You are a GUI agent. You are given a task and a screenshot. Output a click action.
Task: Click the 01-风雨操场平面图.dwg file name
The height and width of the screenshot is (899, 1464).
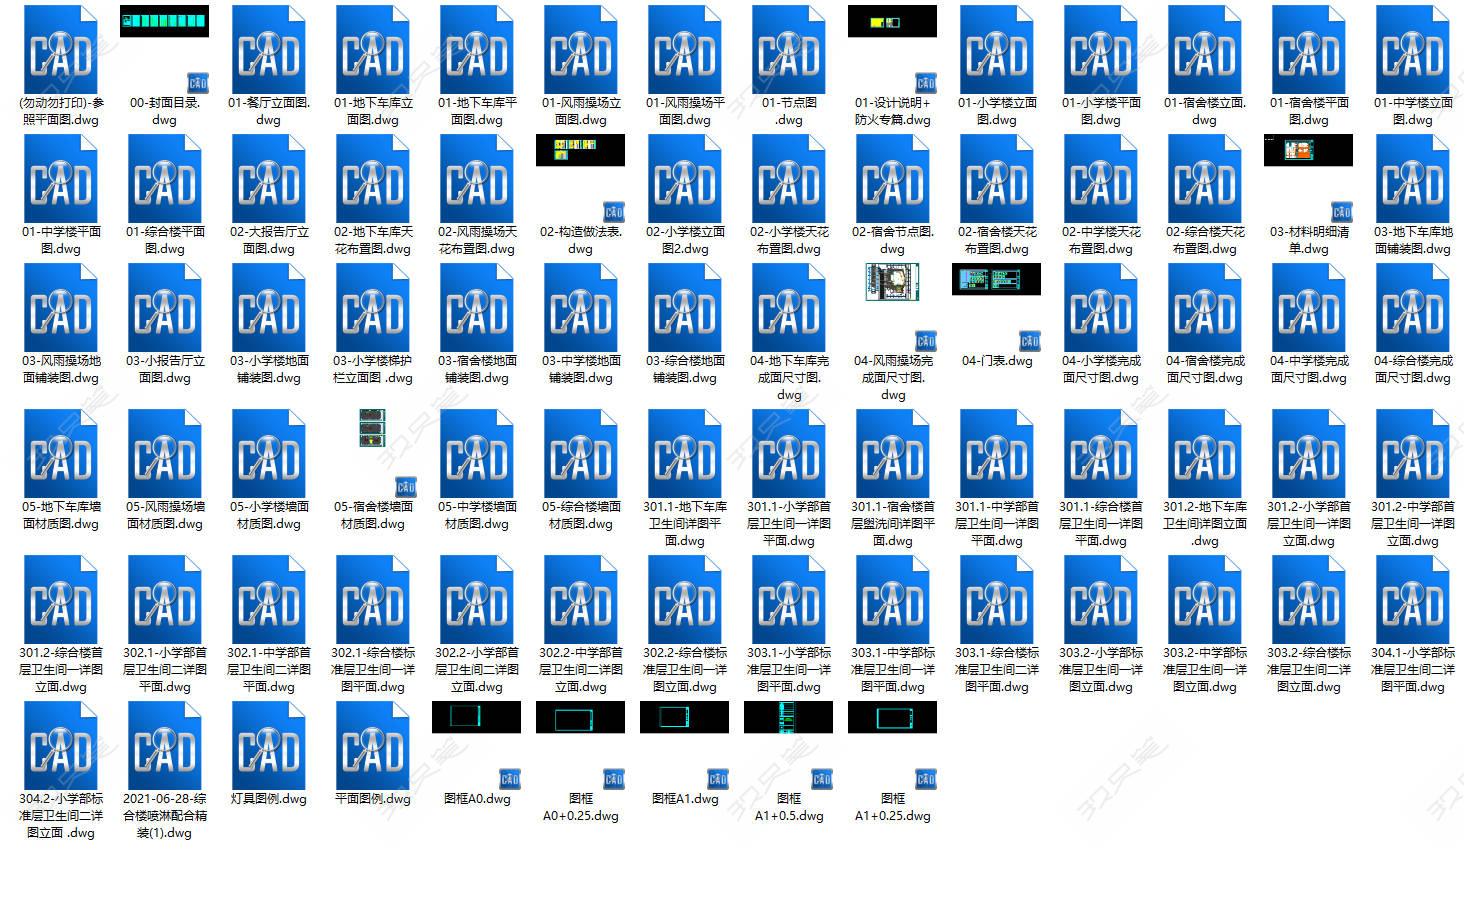[x=684, y=111]
